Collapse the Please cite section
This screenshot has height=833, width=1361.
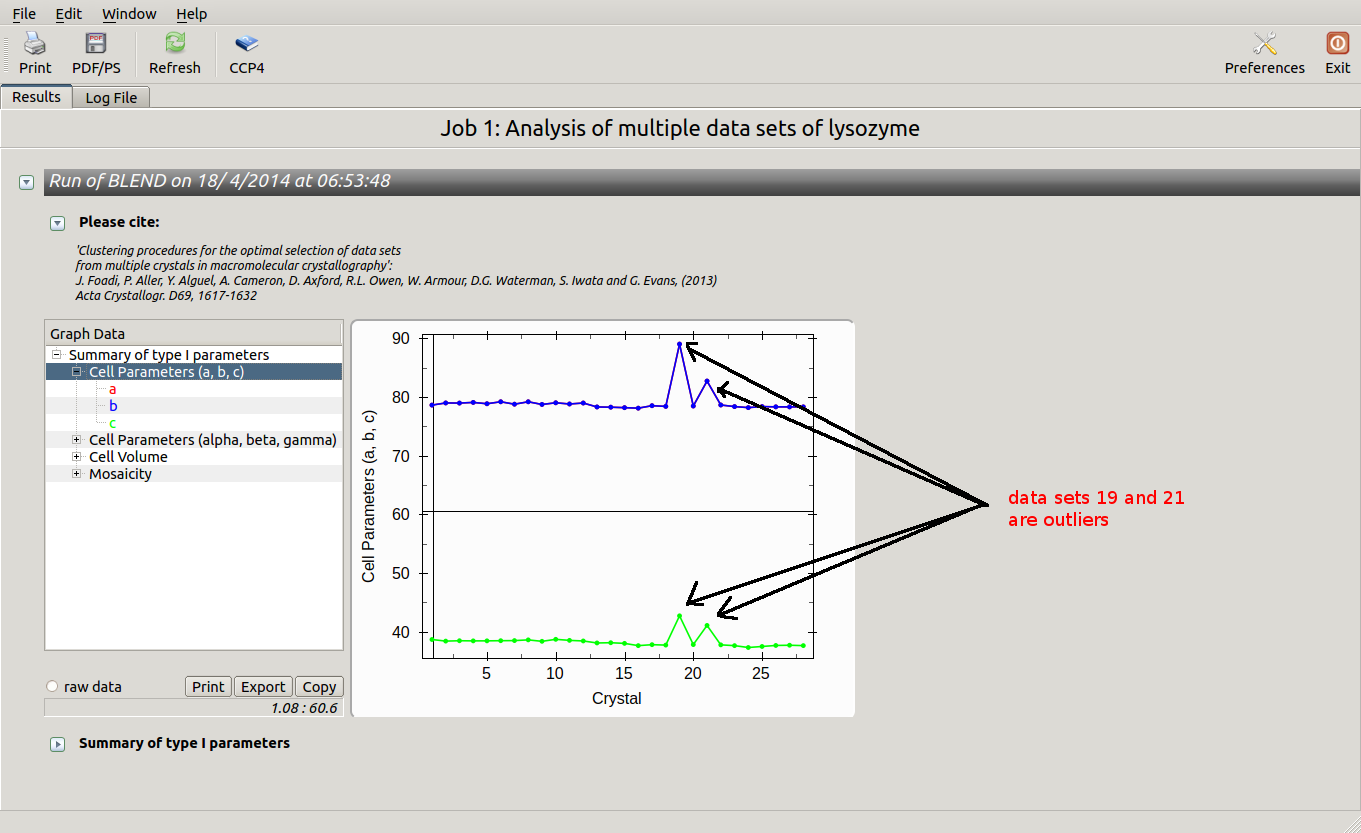pyautogui.click(x=58, y=223)
